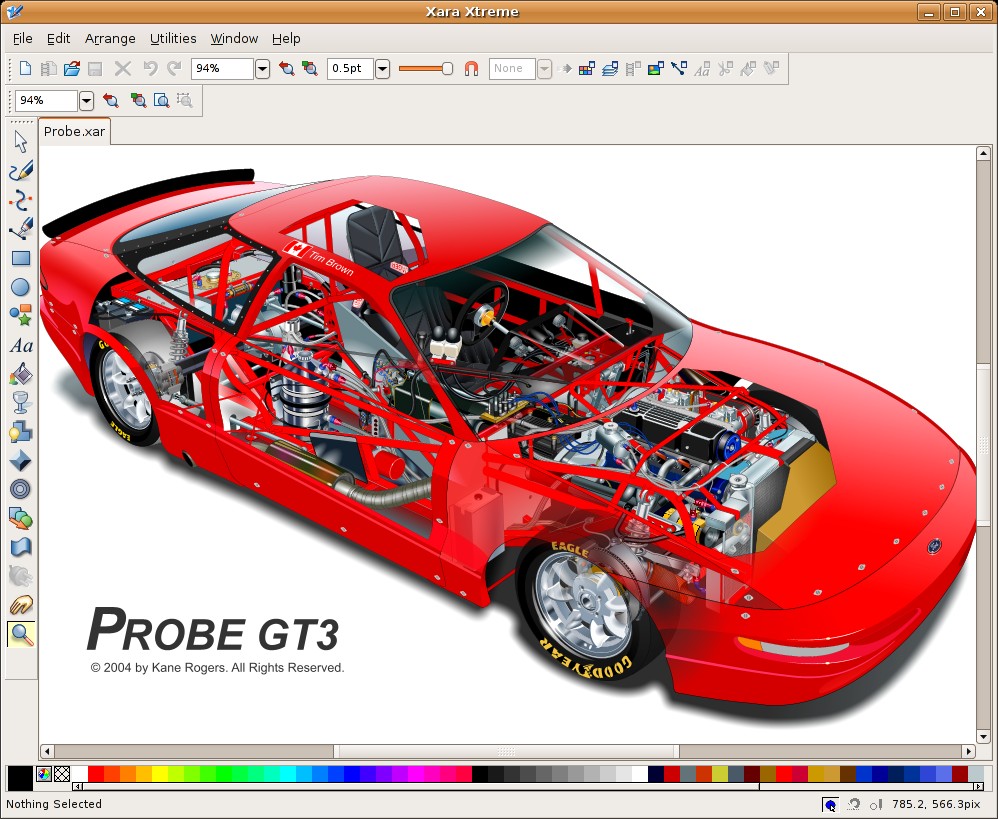Select the Rectangle tool
998x819 pixels.
[20, 258]
